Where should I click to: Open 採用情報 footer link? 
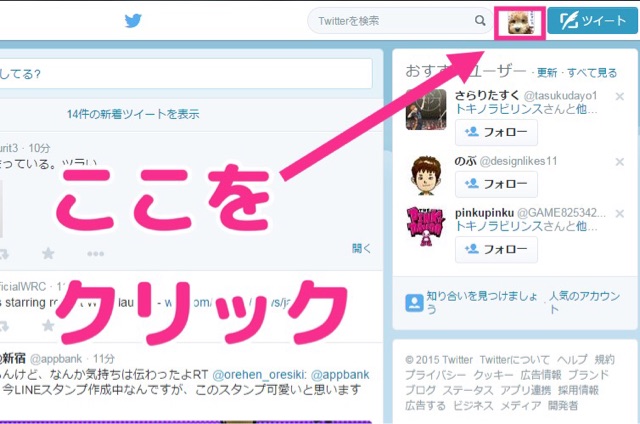point(578,391)
